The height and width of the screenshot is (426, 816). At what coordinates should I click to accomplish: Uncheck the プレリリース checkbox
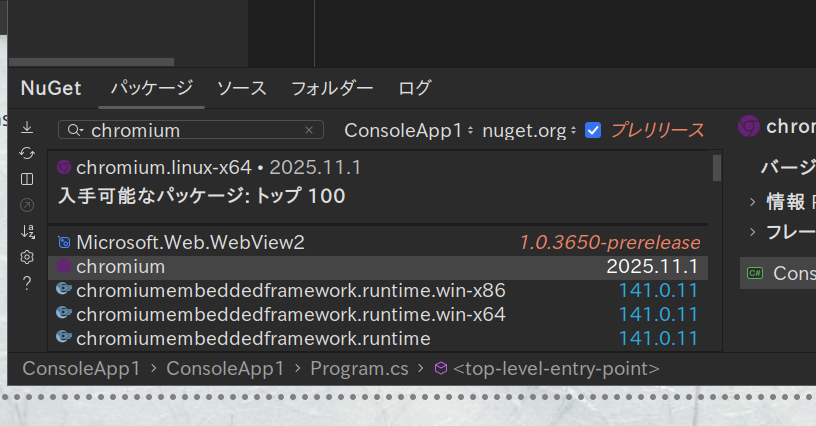pos(593,130)
